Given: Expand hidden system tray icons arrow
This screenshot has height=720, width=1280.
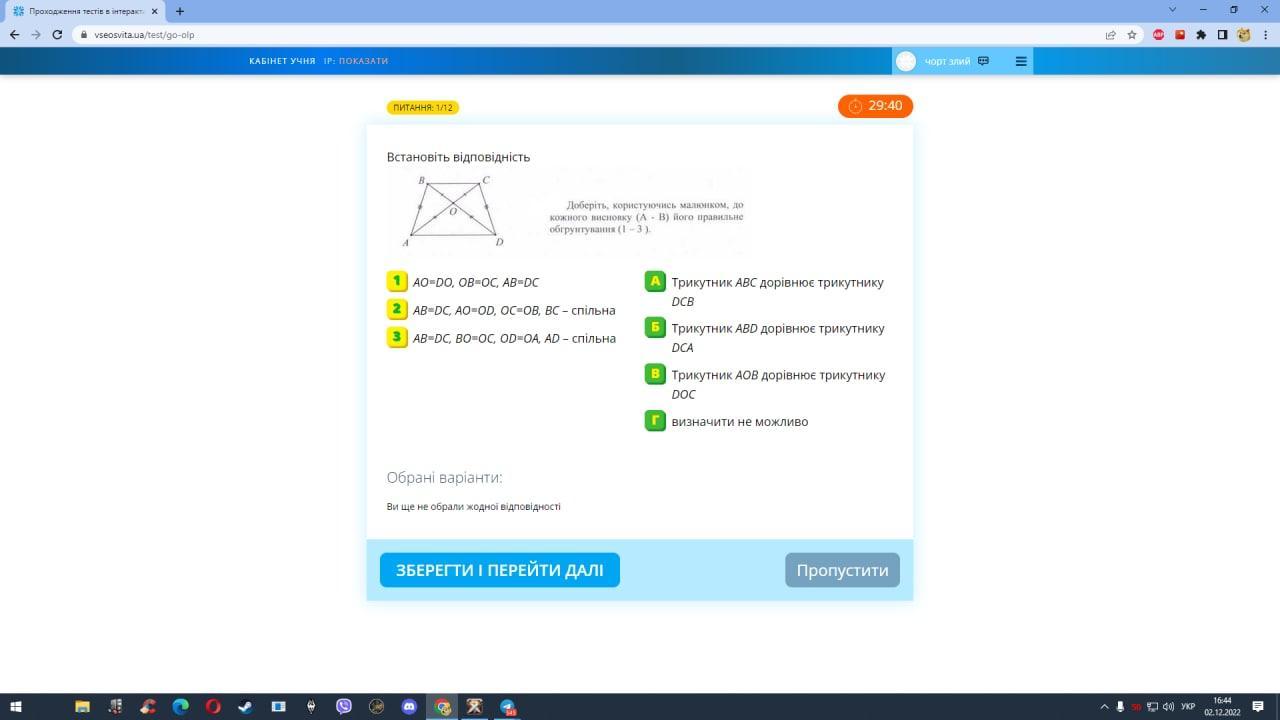Looking at the screenshot, I should pyautogui.click(x=1104, y=707).
